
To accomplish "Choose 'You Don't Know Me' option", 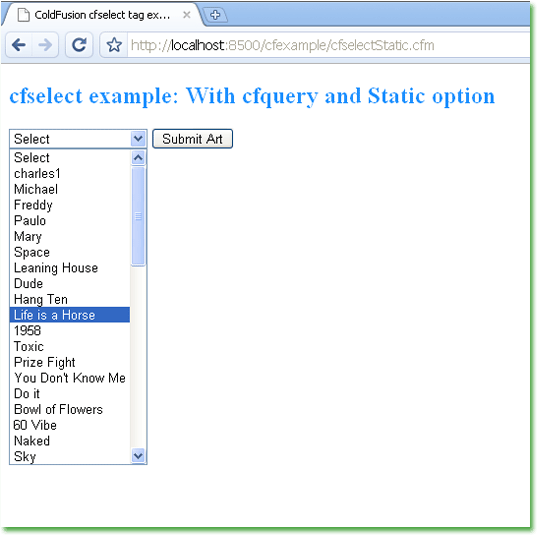I will pyautogui.click(x=70, y=378).
